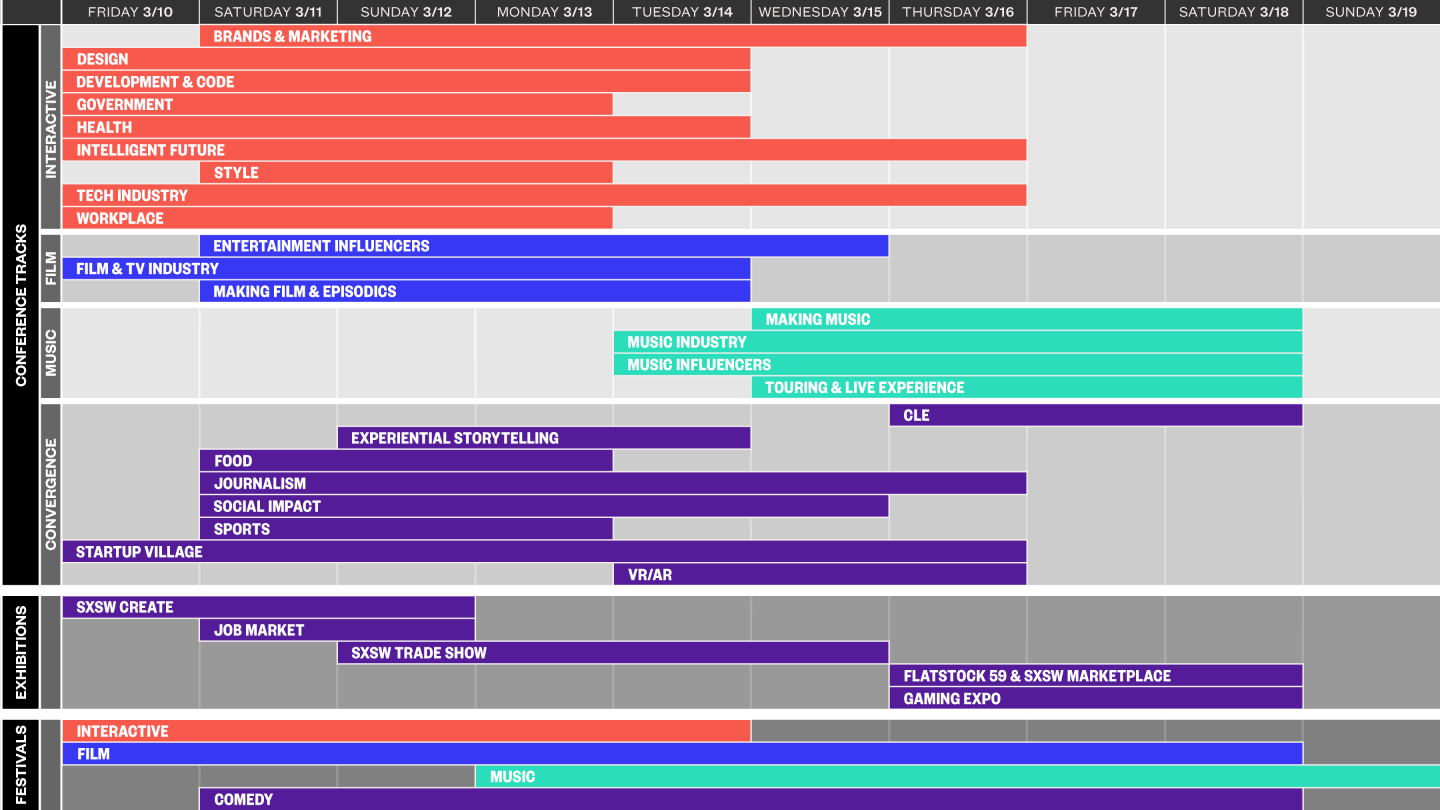Select the Making Music track bar
Image resolution: width=1440 pixels, height=810 pixels.
(1027, 319)
